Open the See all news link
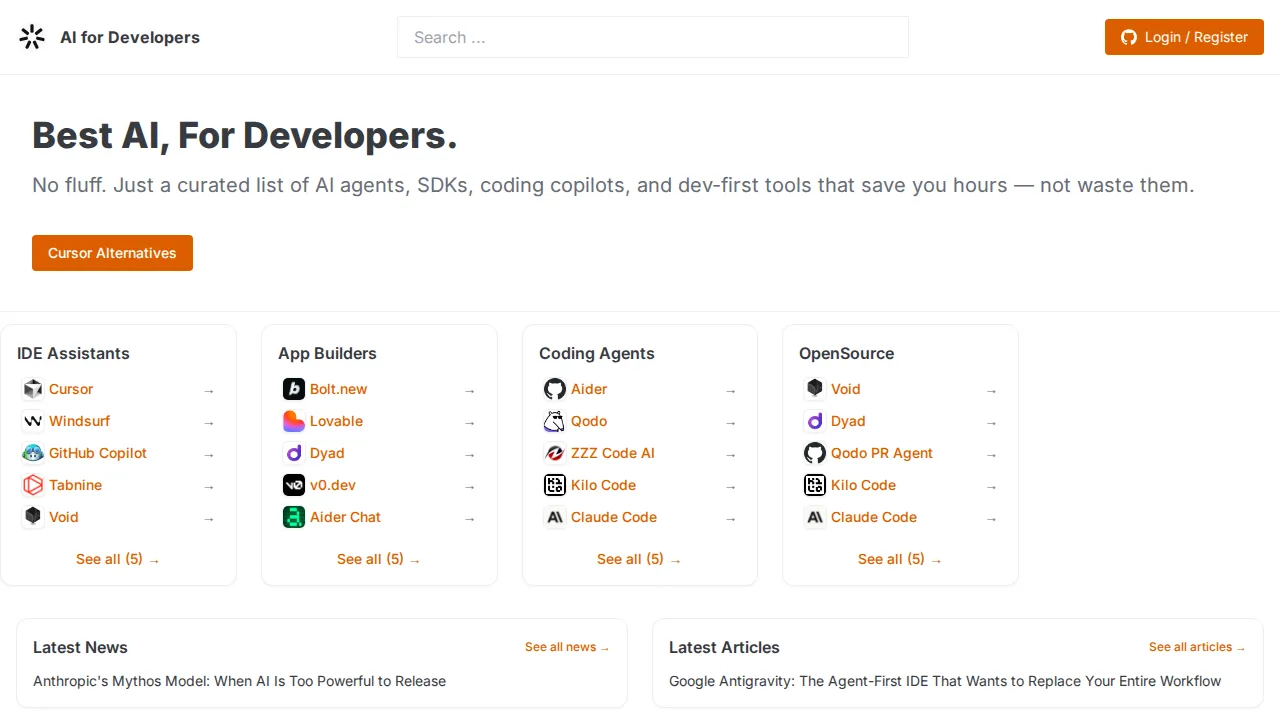 coord(567,647)
